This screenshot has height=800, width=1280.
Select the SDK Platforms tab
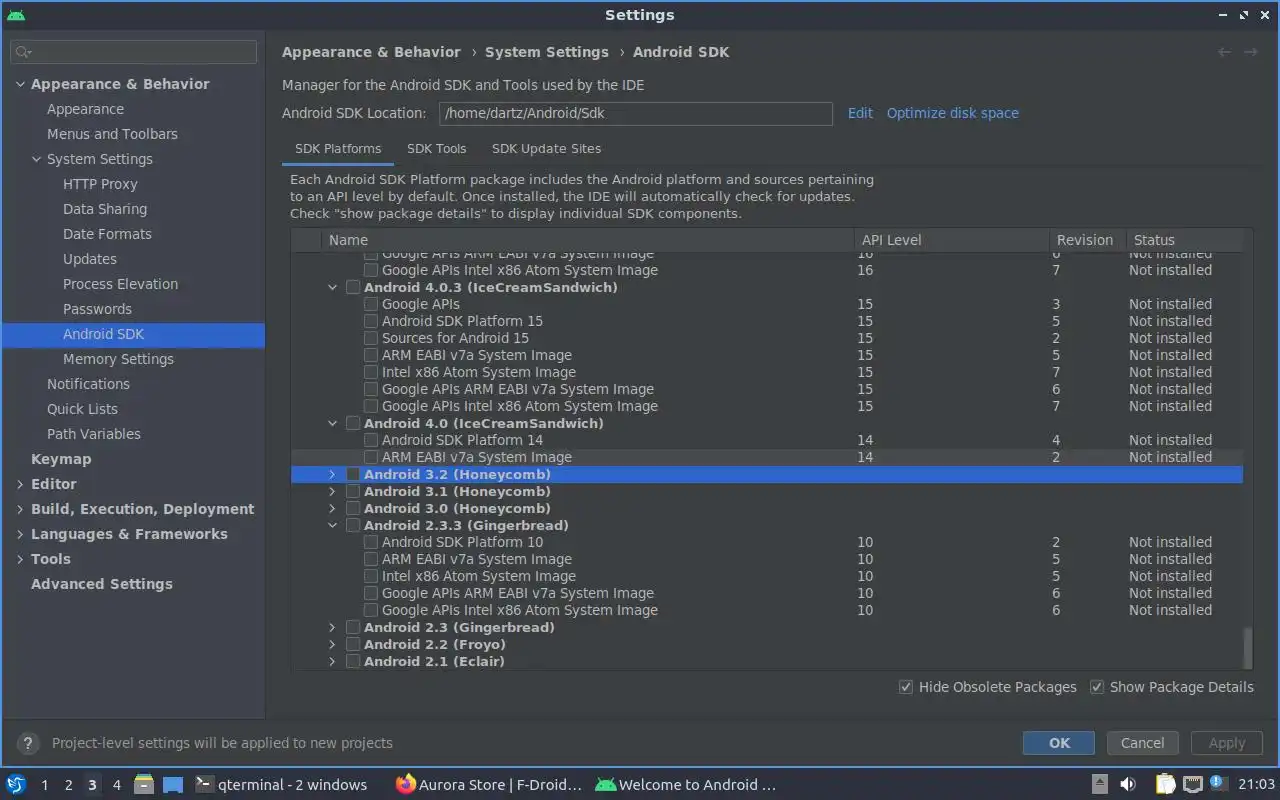(338, 148)
